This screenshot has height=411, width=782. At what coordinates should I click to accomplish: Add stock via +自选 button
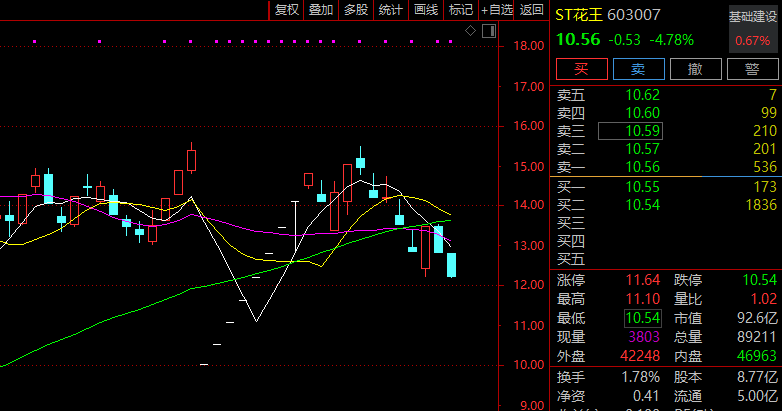click(x=496, y=10)
